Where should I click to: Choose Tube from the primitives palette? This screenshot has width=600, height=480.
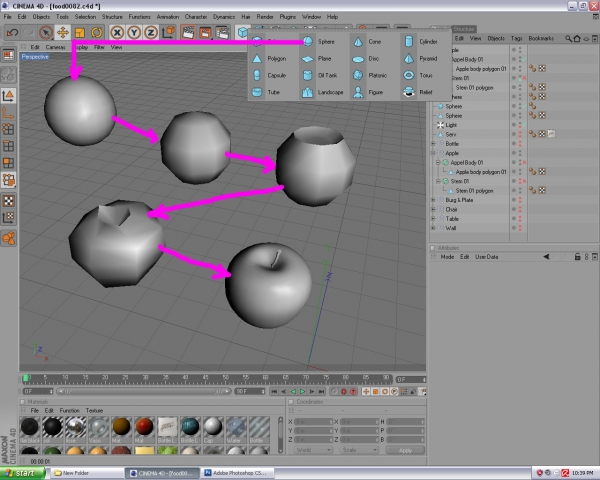tap(266, 92)
